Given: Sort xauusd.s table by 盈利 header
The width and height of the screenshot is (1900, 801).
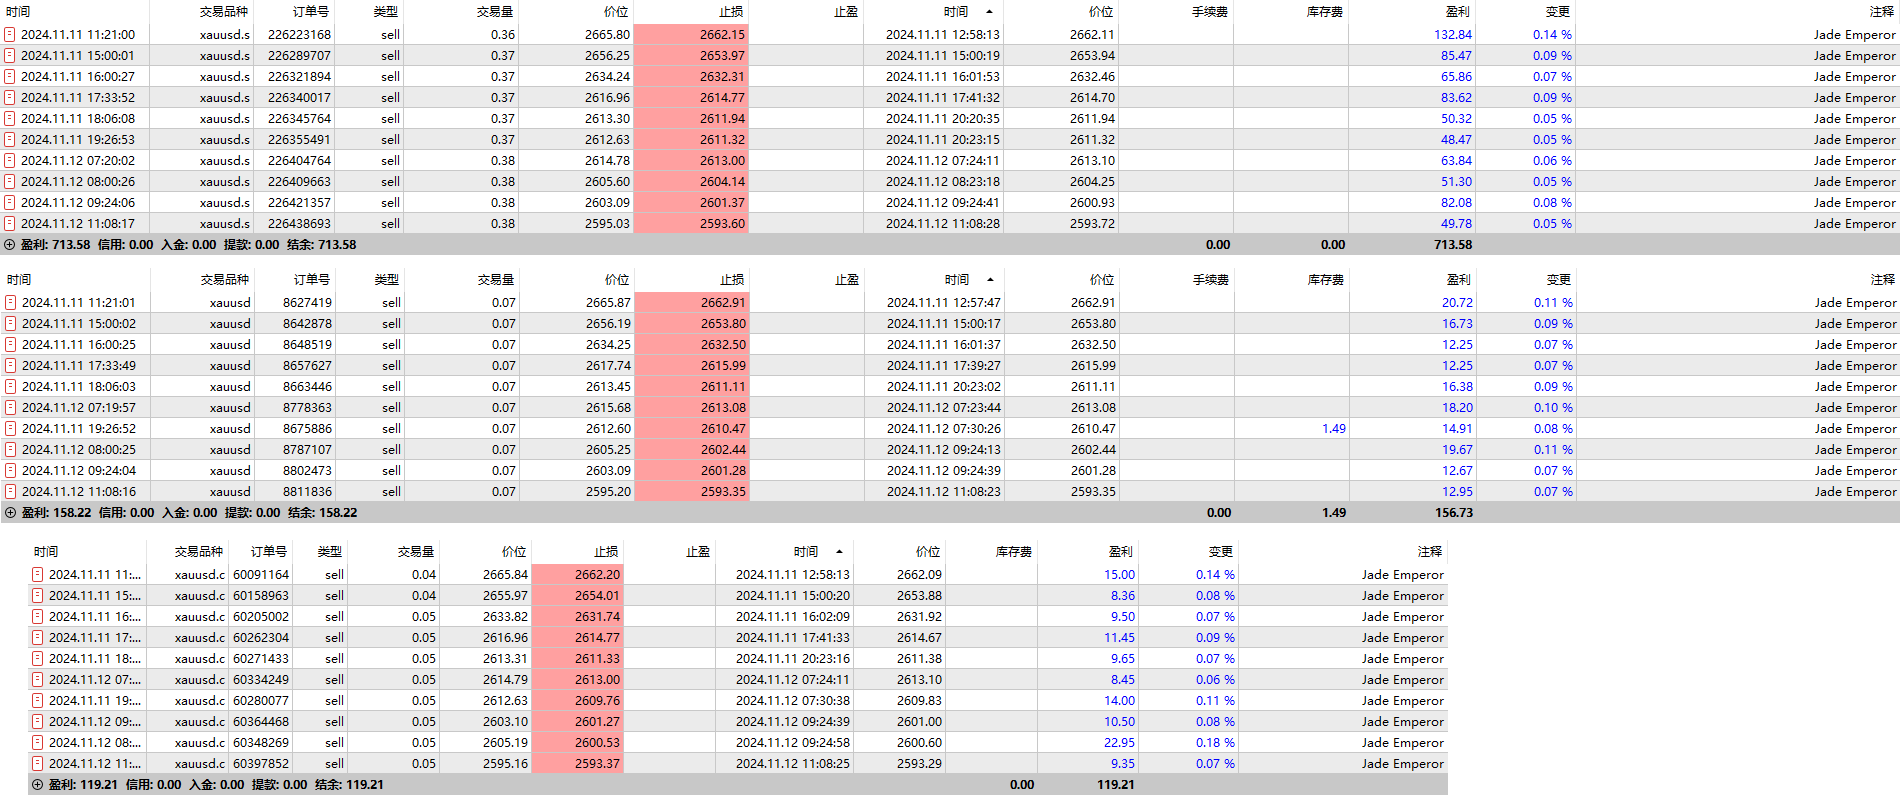Looking at the screenshot, I should [x=1458, y=12].
